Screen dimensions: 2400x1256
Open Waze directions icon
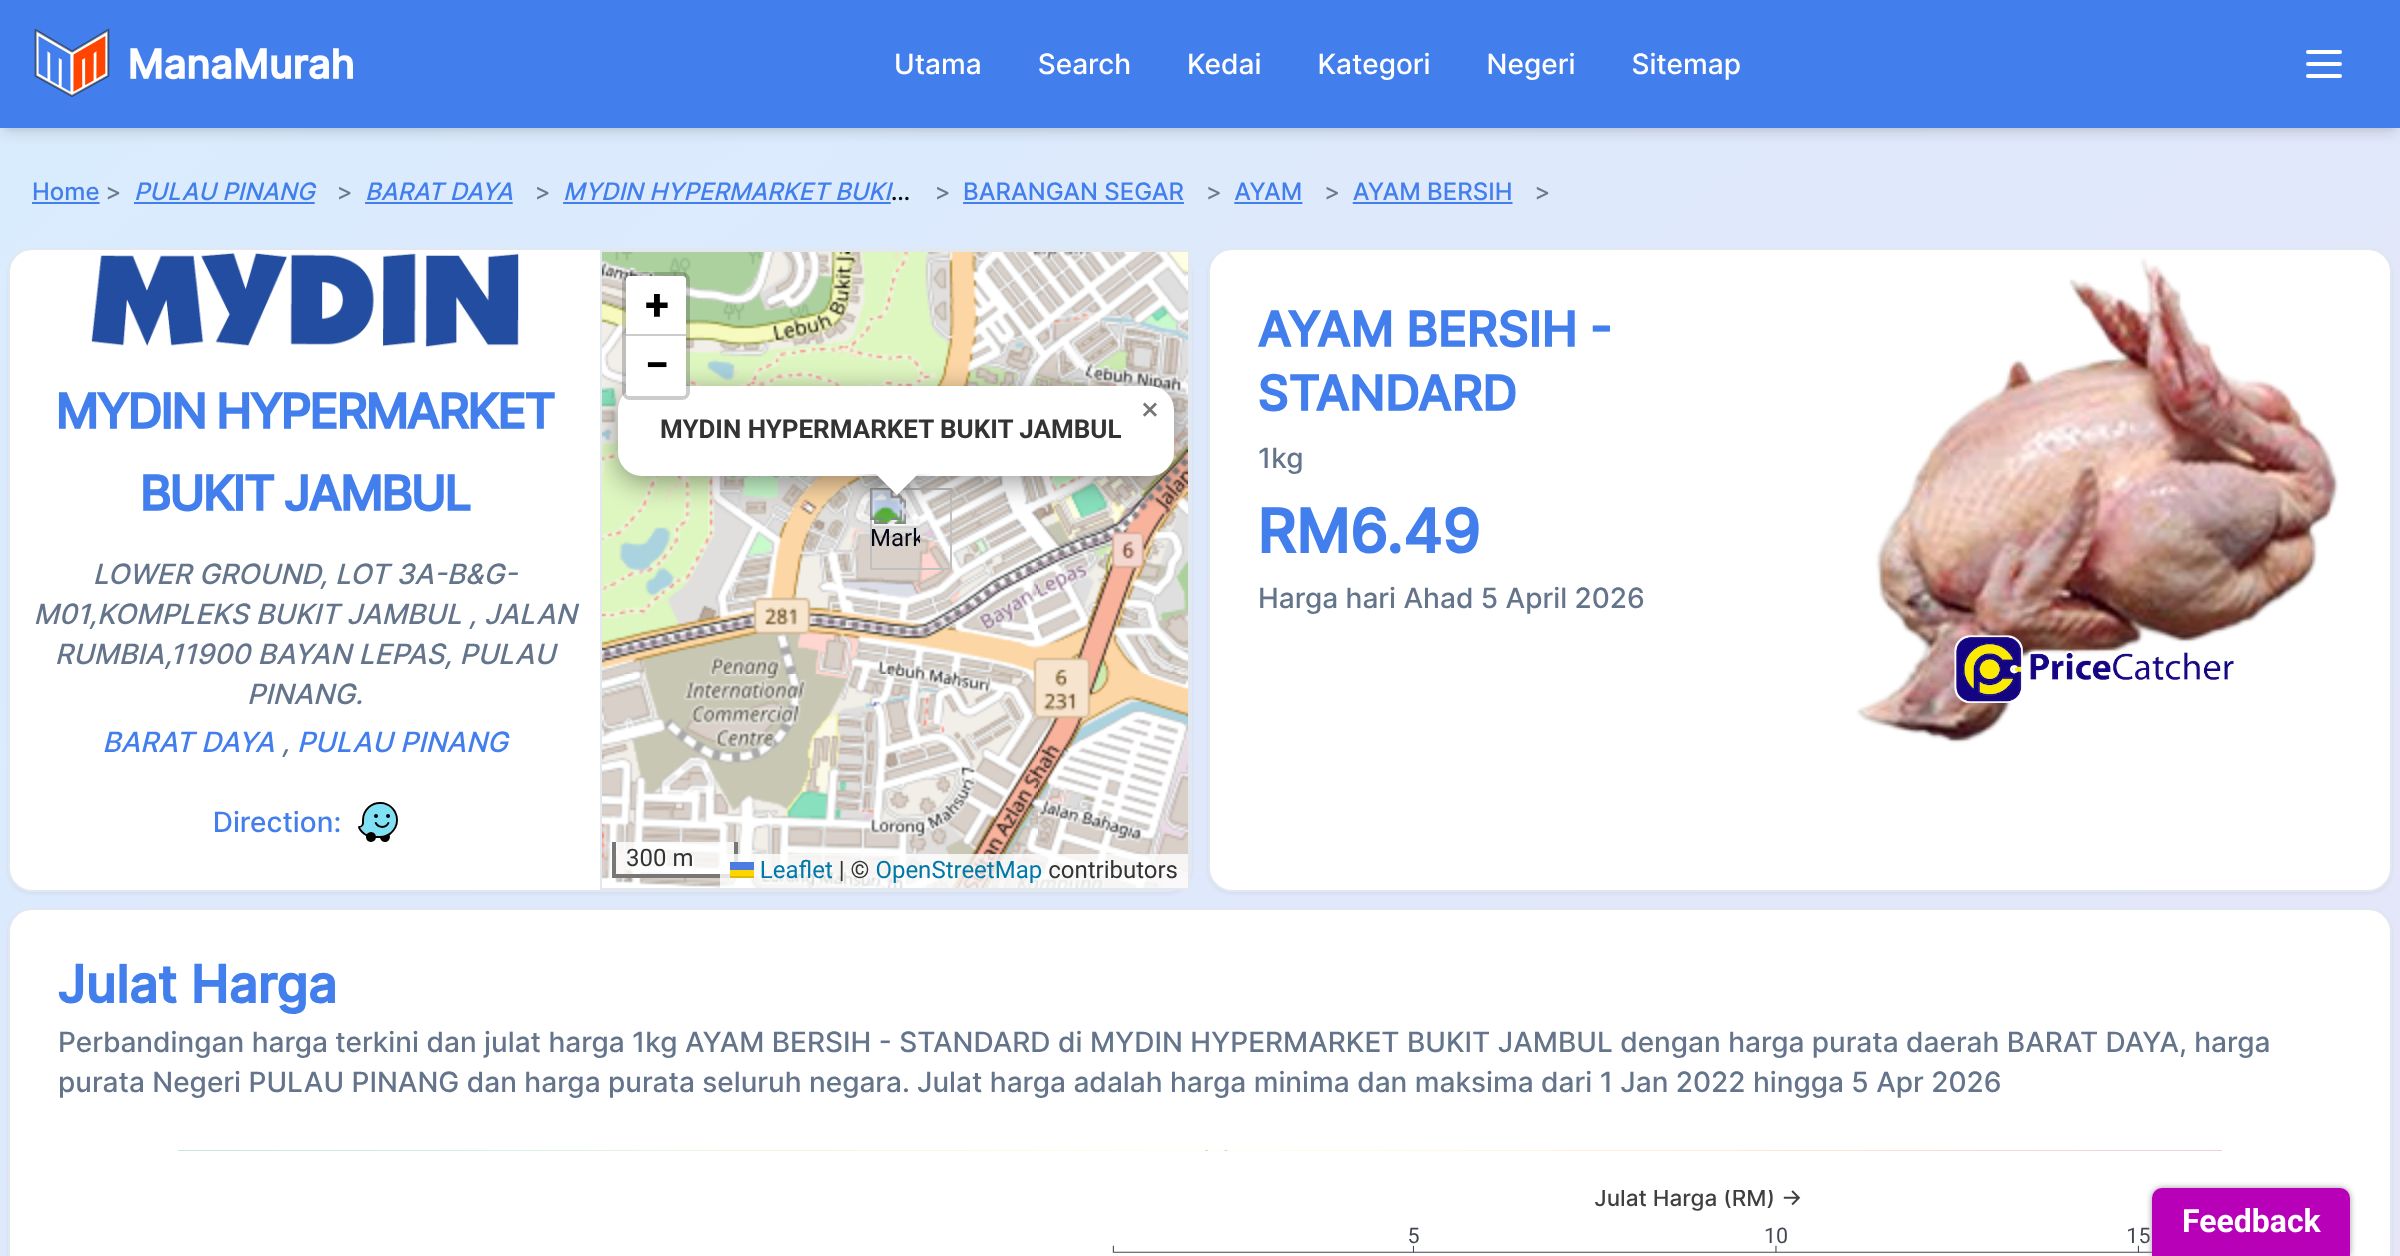(378, 822)
